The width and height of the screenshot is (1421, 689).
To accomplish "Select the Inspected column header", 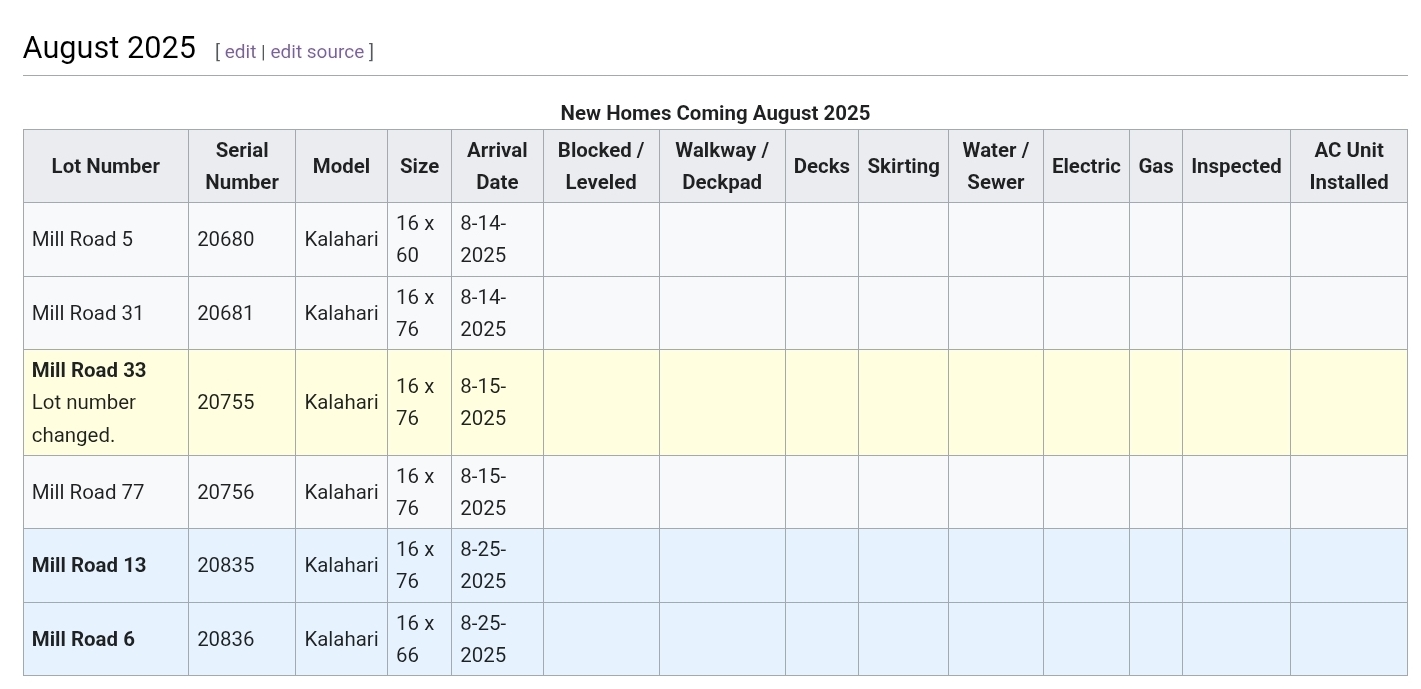I will pyautogui.click(x=1236, y=166).
